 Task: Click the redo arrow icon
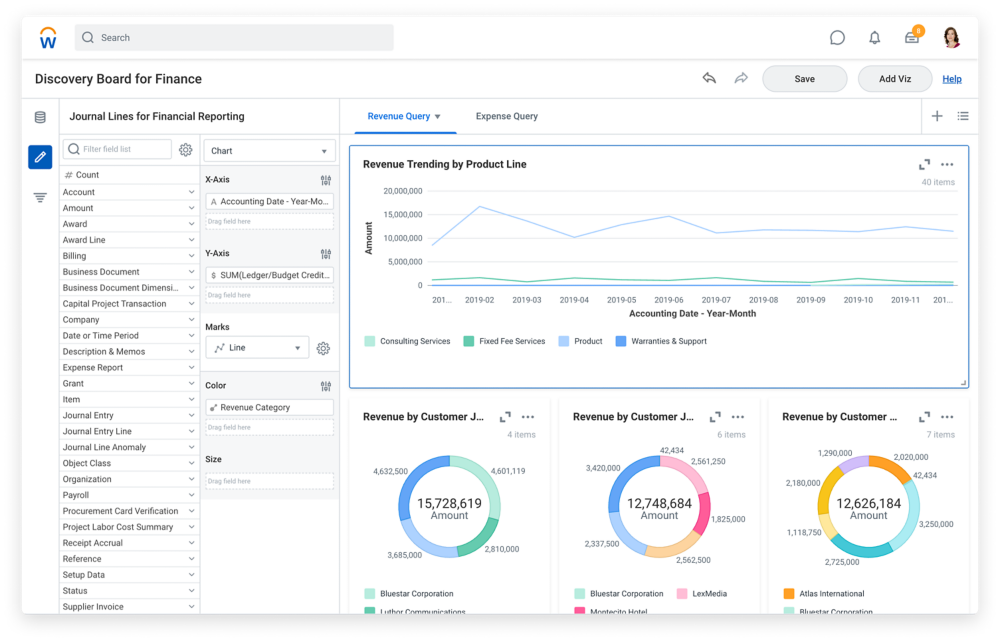(x=741, y=79)
